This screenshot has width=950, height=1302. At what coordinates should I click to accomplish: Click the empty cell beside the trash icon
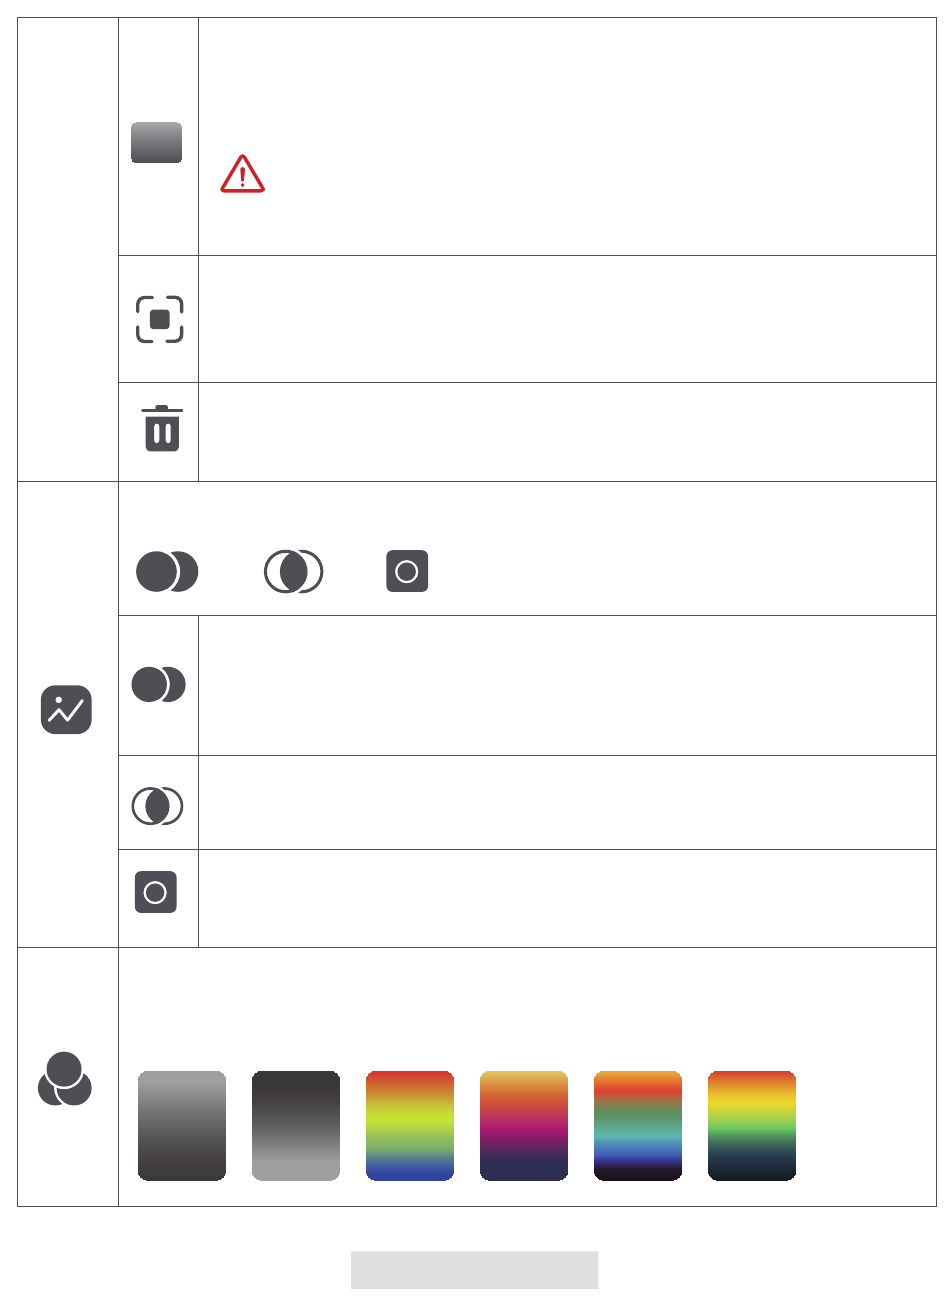[567, 432]
